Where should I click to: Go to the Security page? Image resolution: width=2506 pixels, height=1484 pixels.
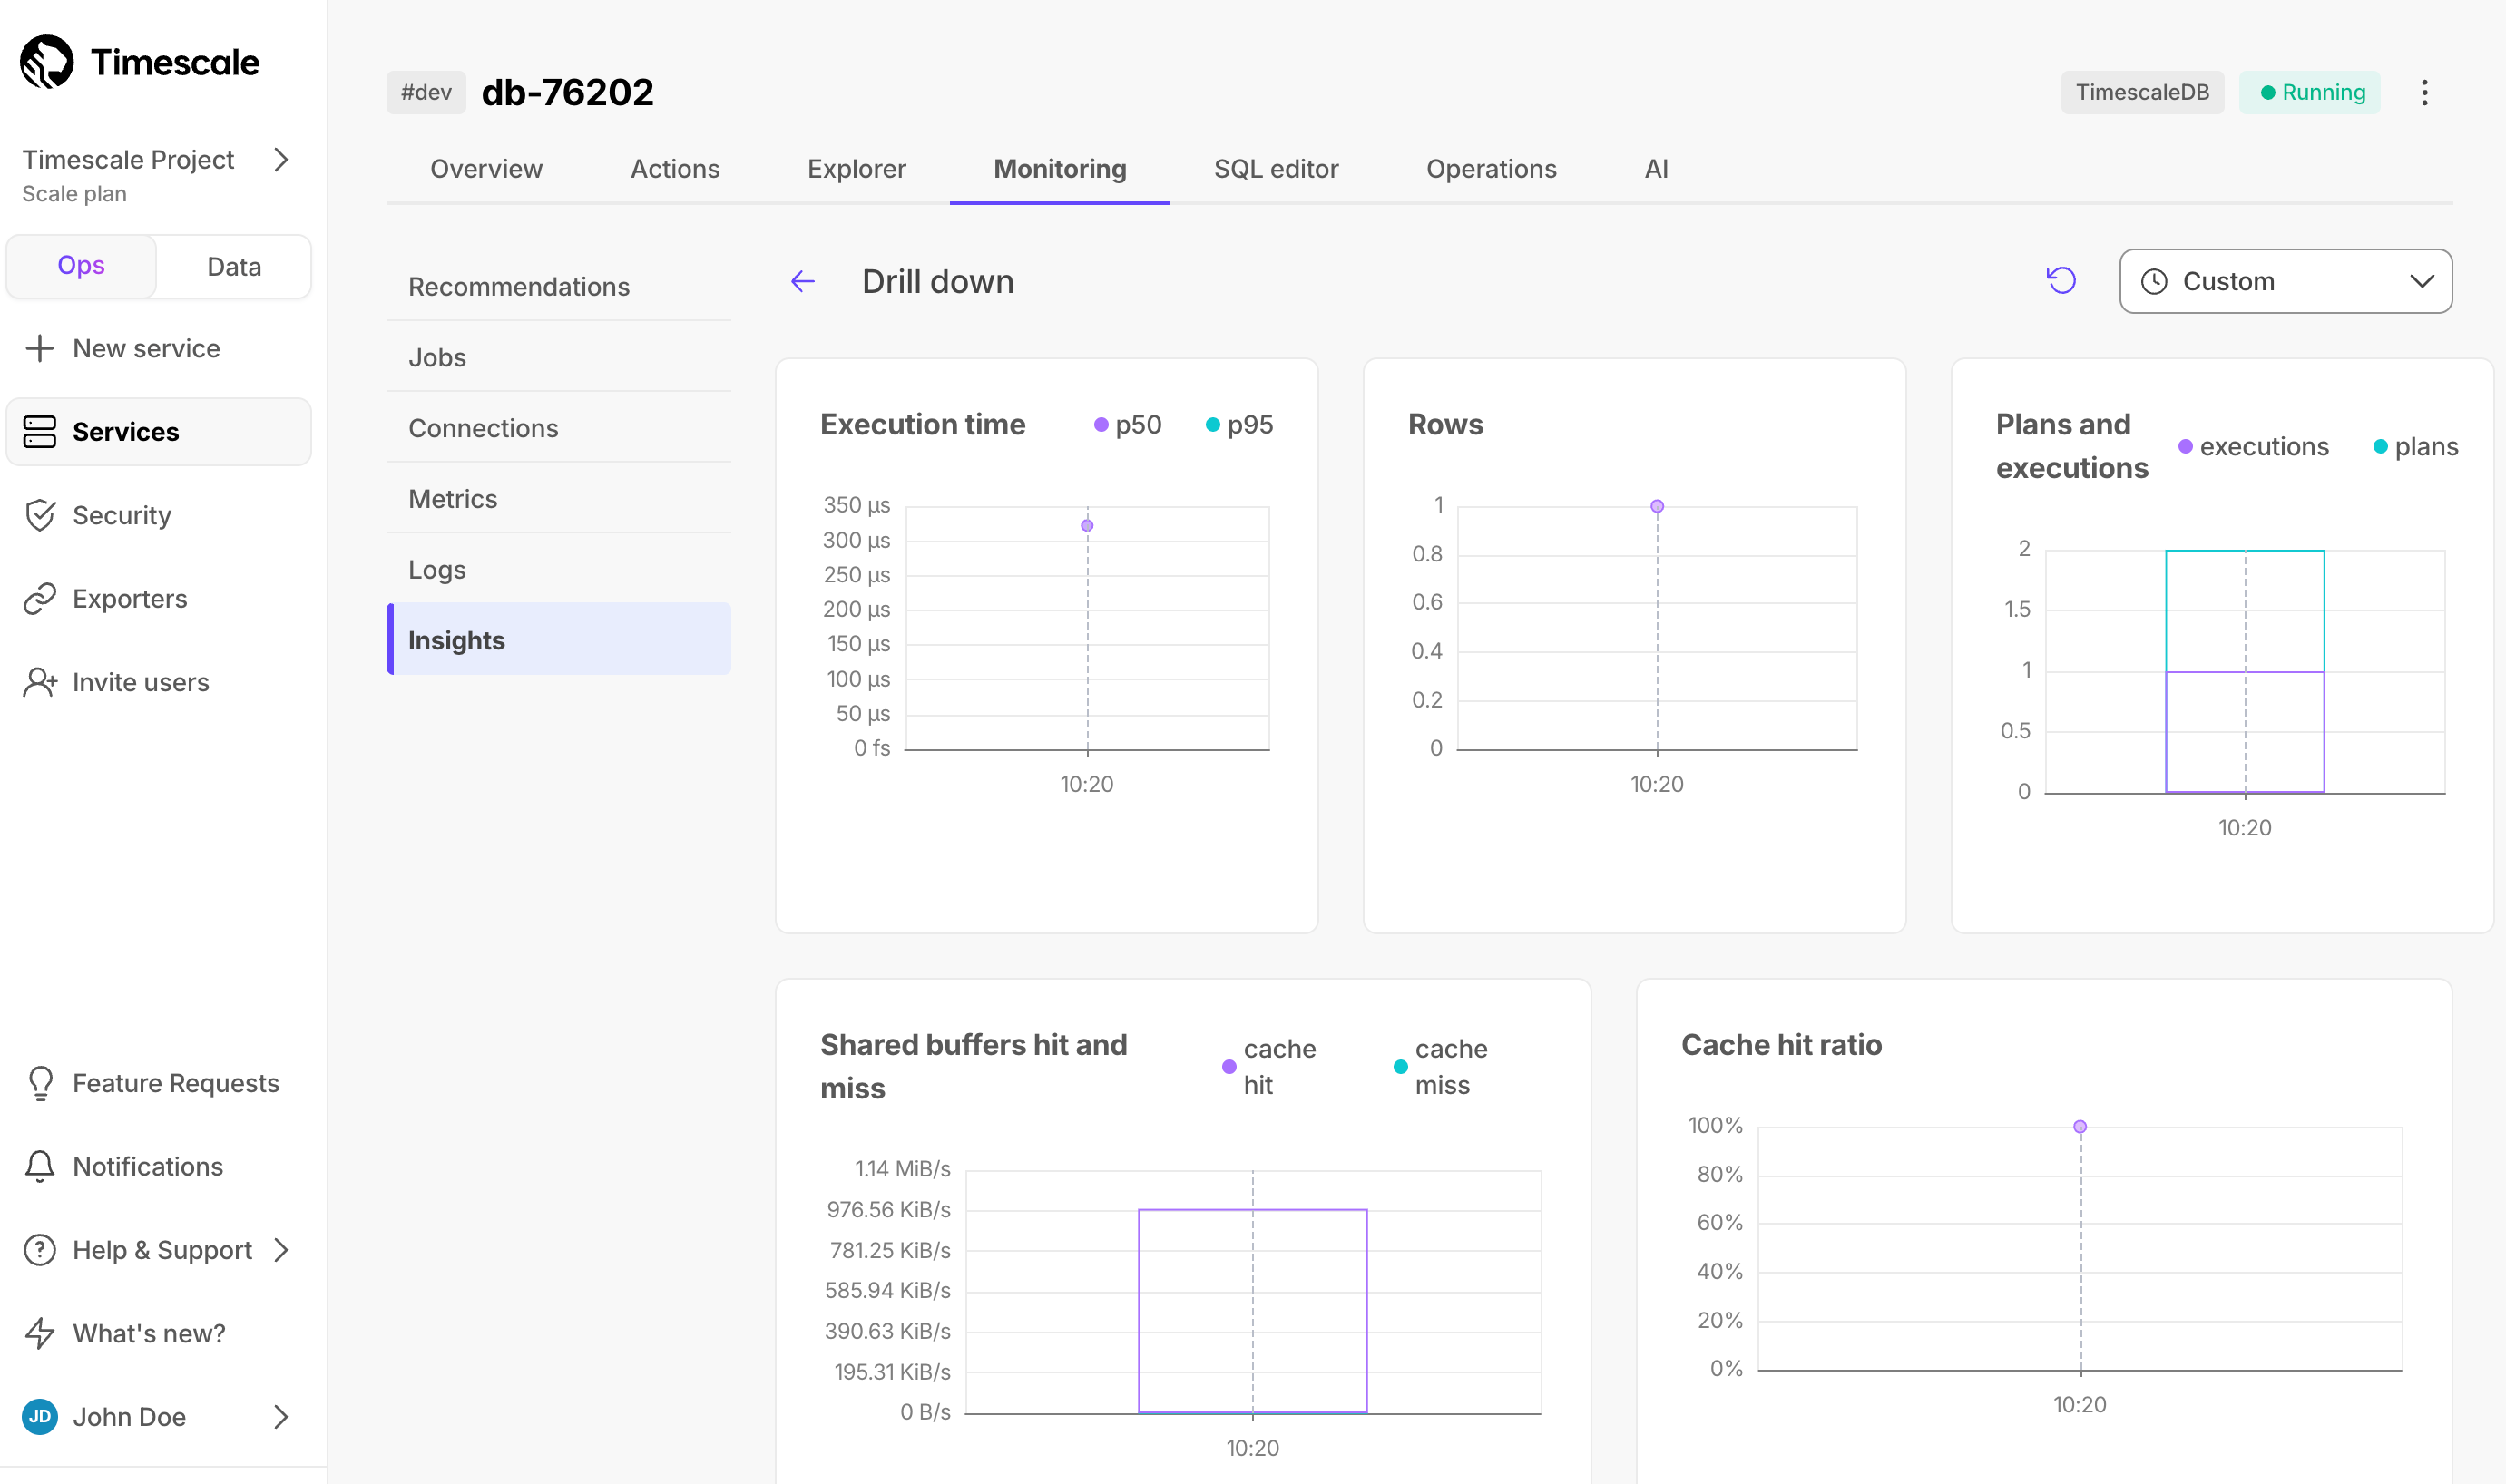coord(122,515)
